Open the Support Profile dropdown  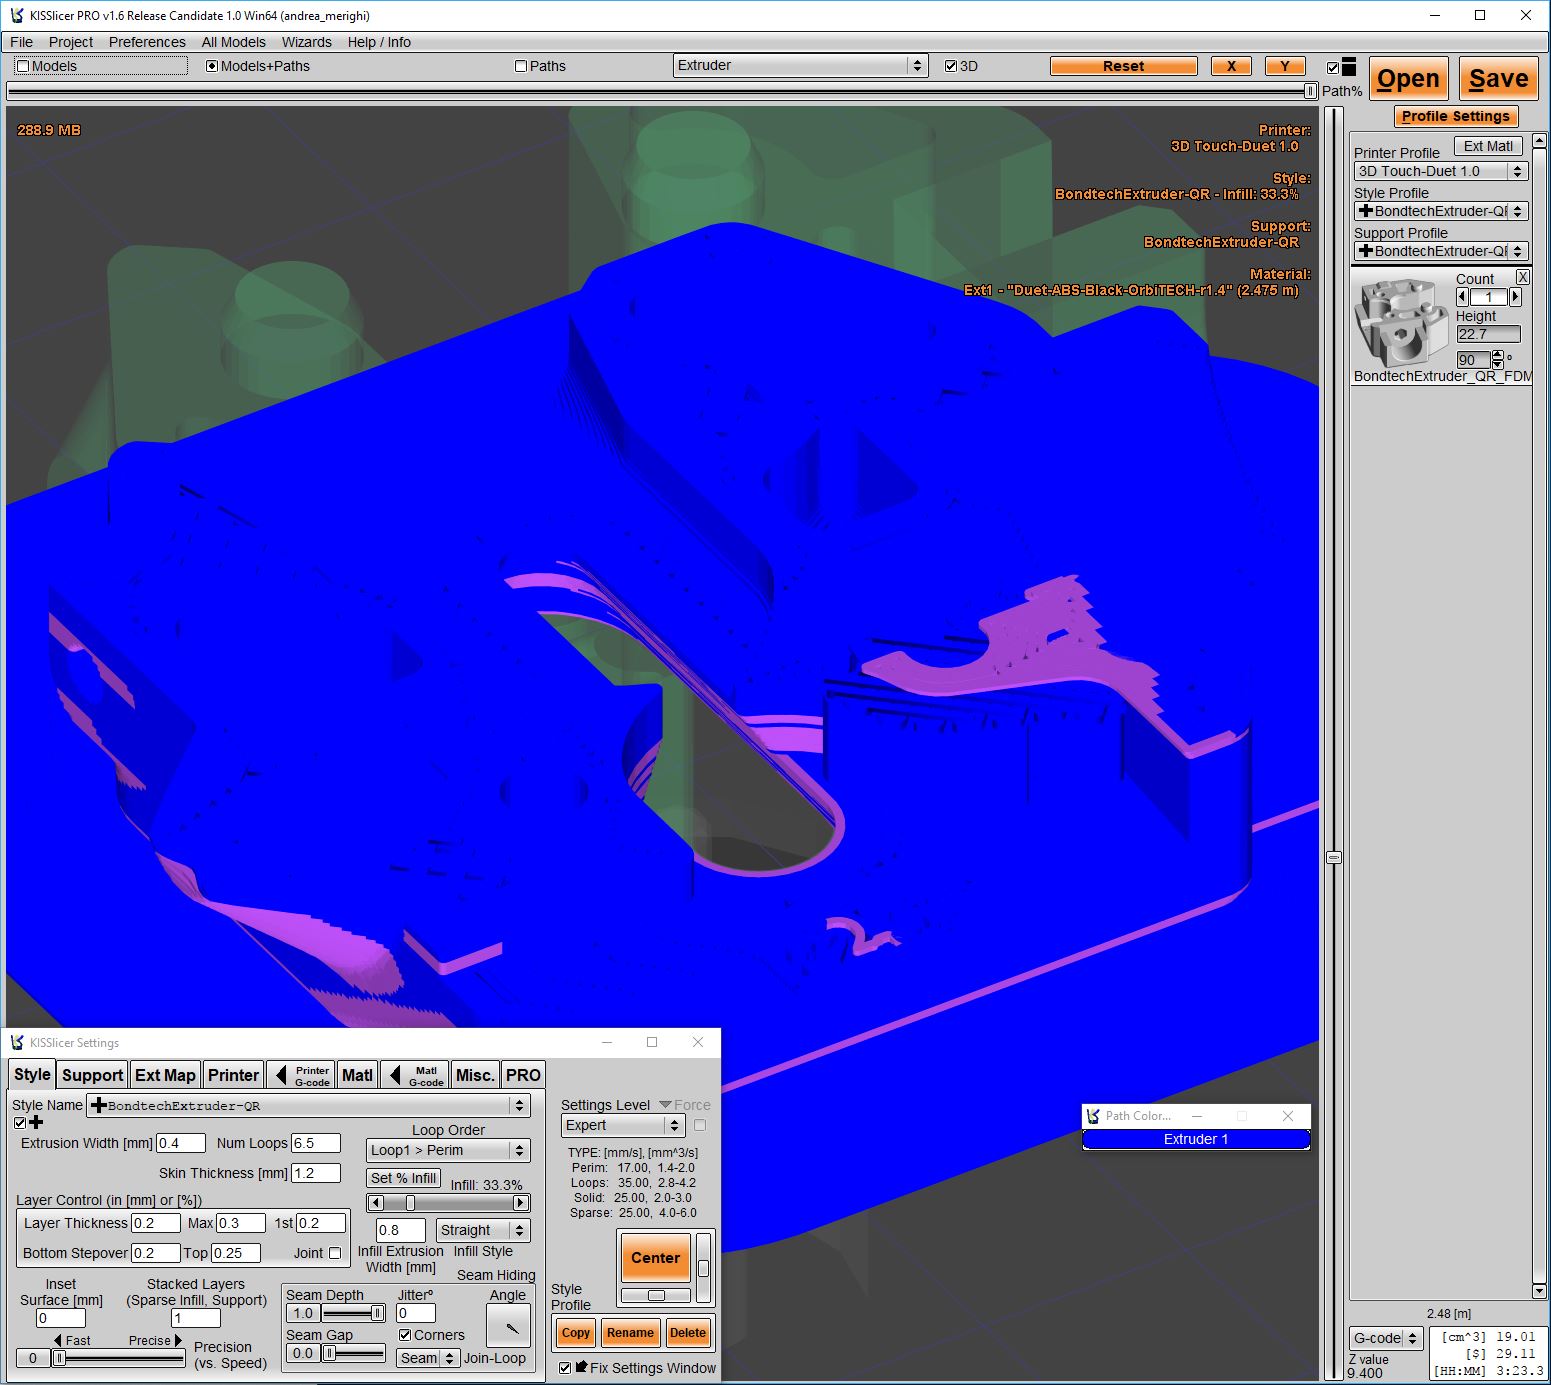click(x=1441, y=251)
